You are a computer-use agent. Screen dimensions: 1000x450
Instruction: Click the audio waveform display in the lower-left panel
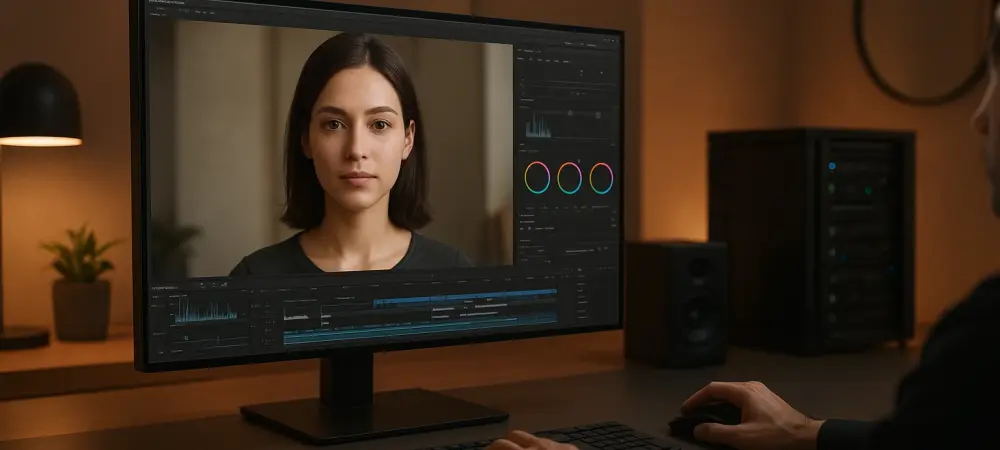pyautogui.click(x=206, y=310)
